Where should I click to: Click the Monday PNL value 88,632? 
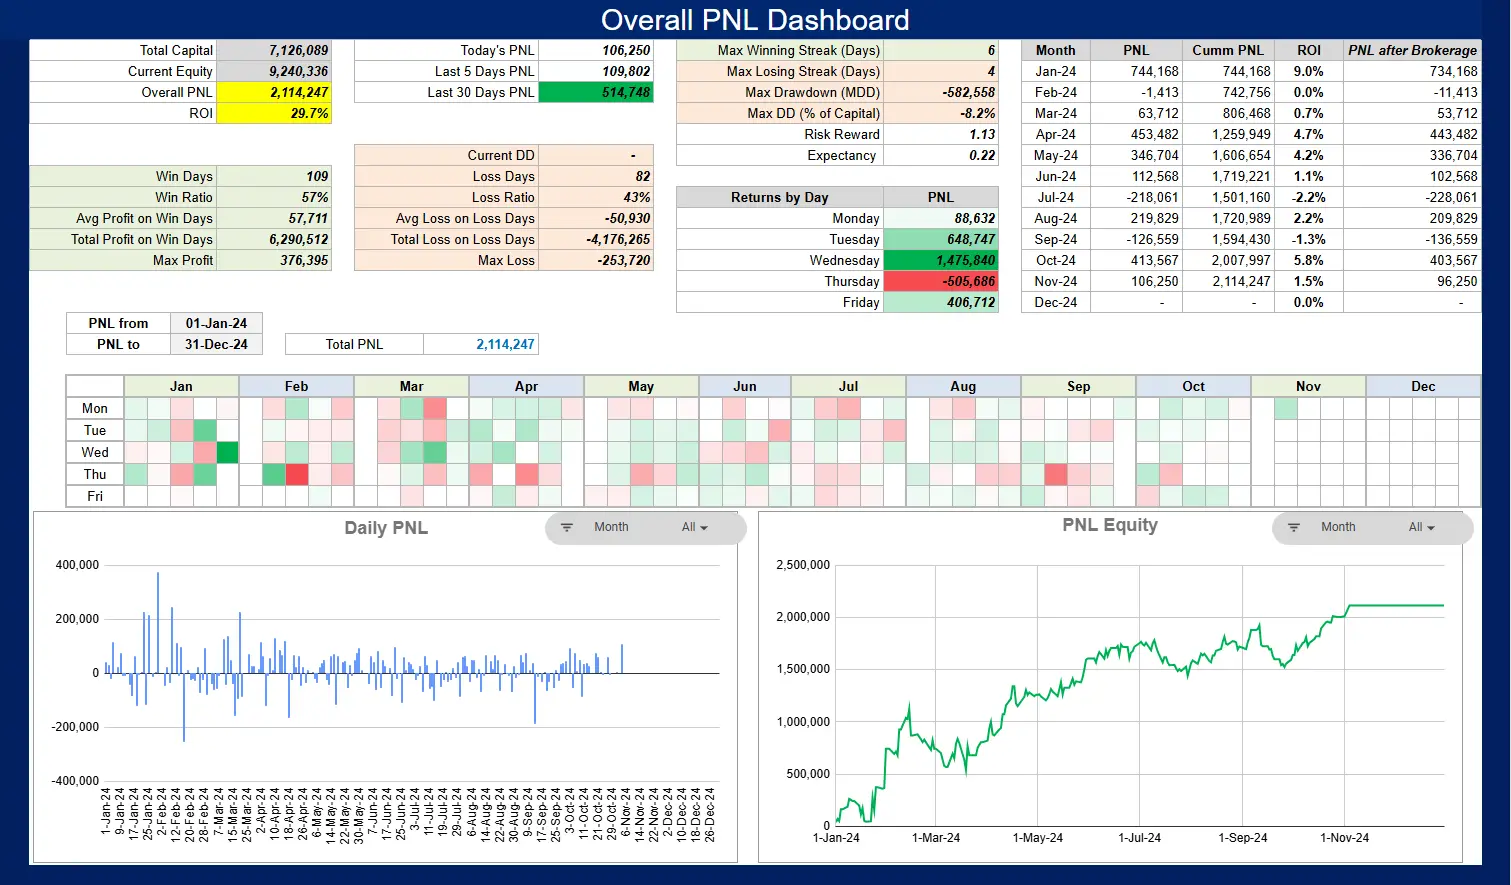pos(940,218)
